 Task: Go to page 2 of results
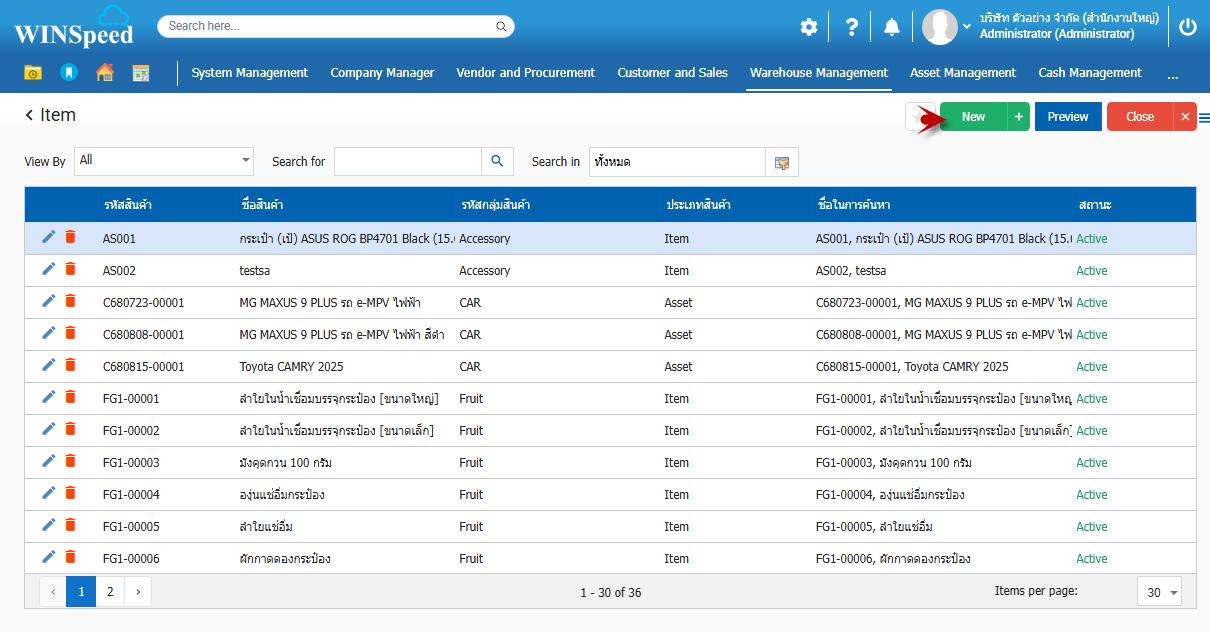(109, 592)
